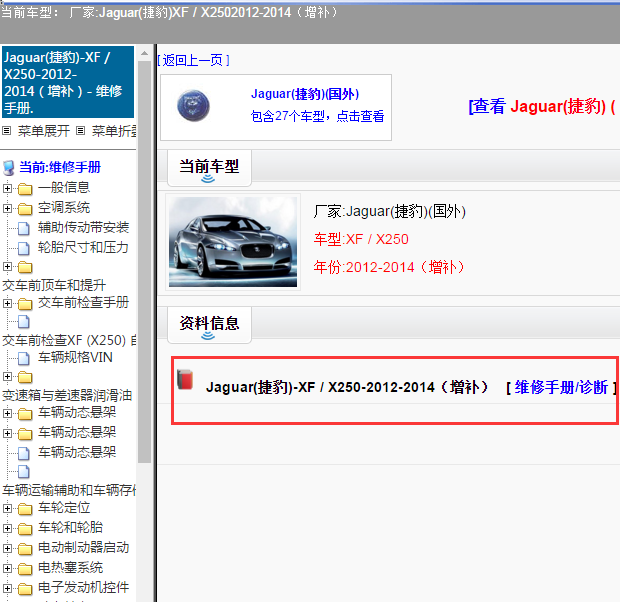
Task: Click the 厂家:Jaguar(捷豹)(国外) text
Action: click(389, 212)
